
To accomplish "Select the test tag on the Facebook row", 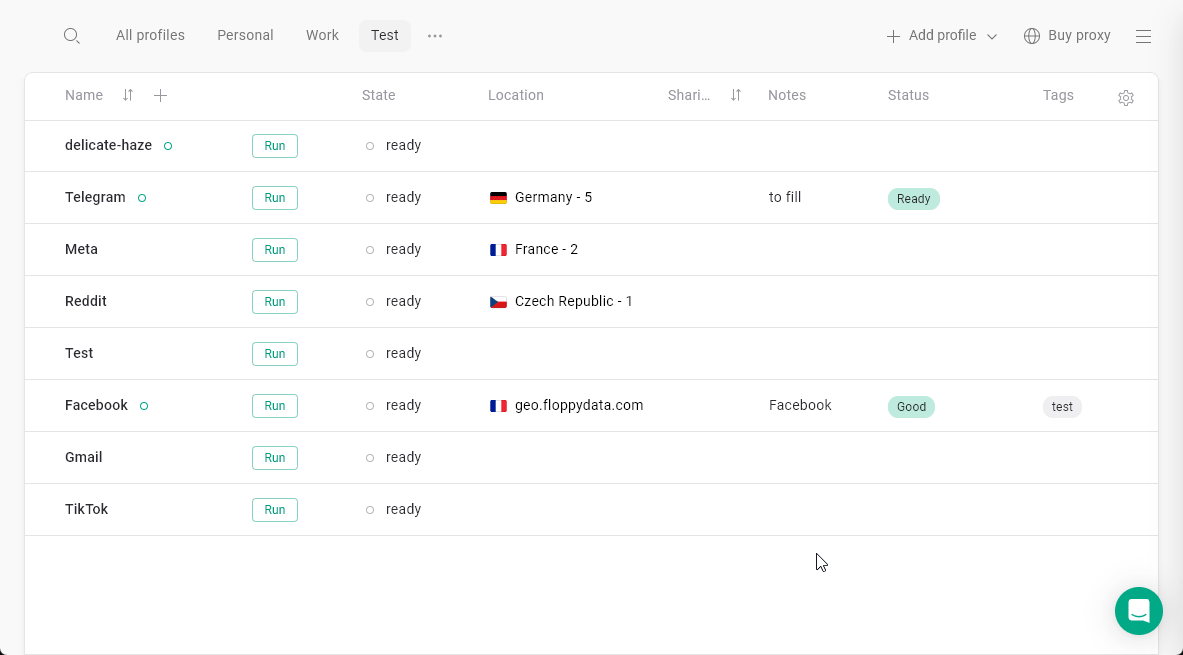I will (1062, 406).
